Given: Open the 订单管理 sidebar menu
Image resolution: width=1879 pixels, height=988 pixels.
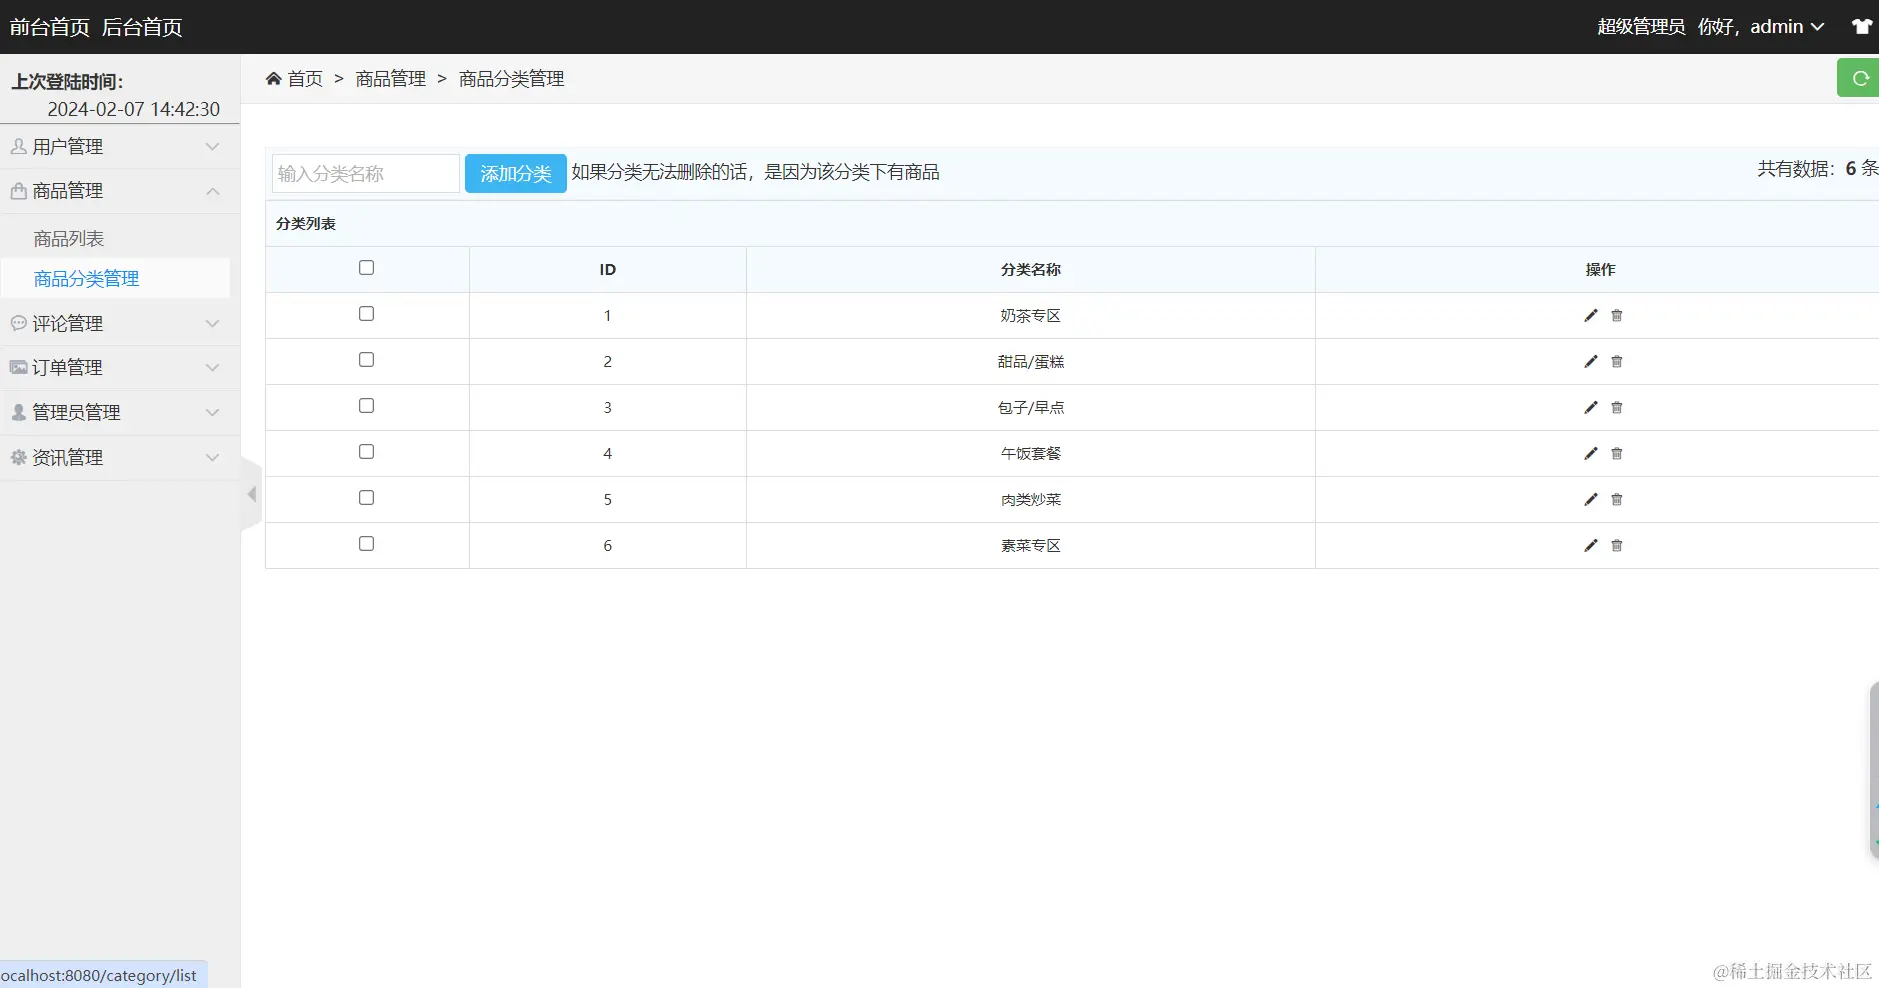Looking at the screenshot, I should pyautogui.click(x=120, y=368).
